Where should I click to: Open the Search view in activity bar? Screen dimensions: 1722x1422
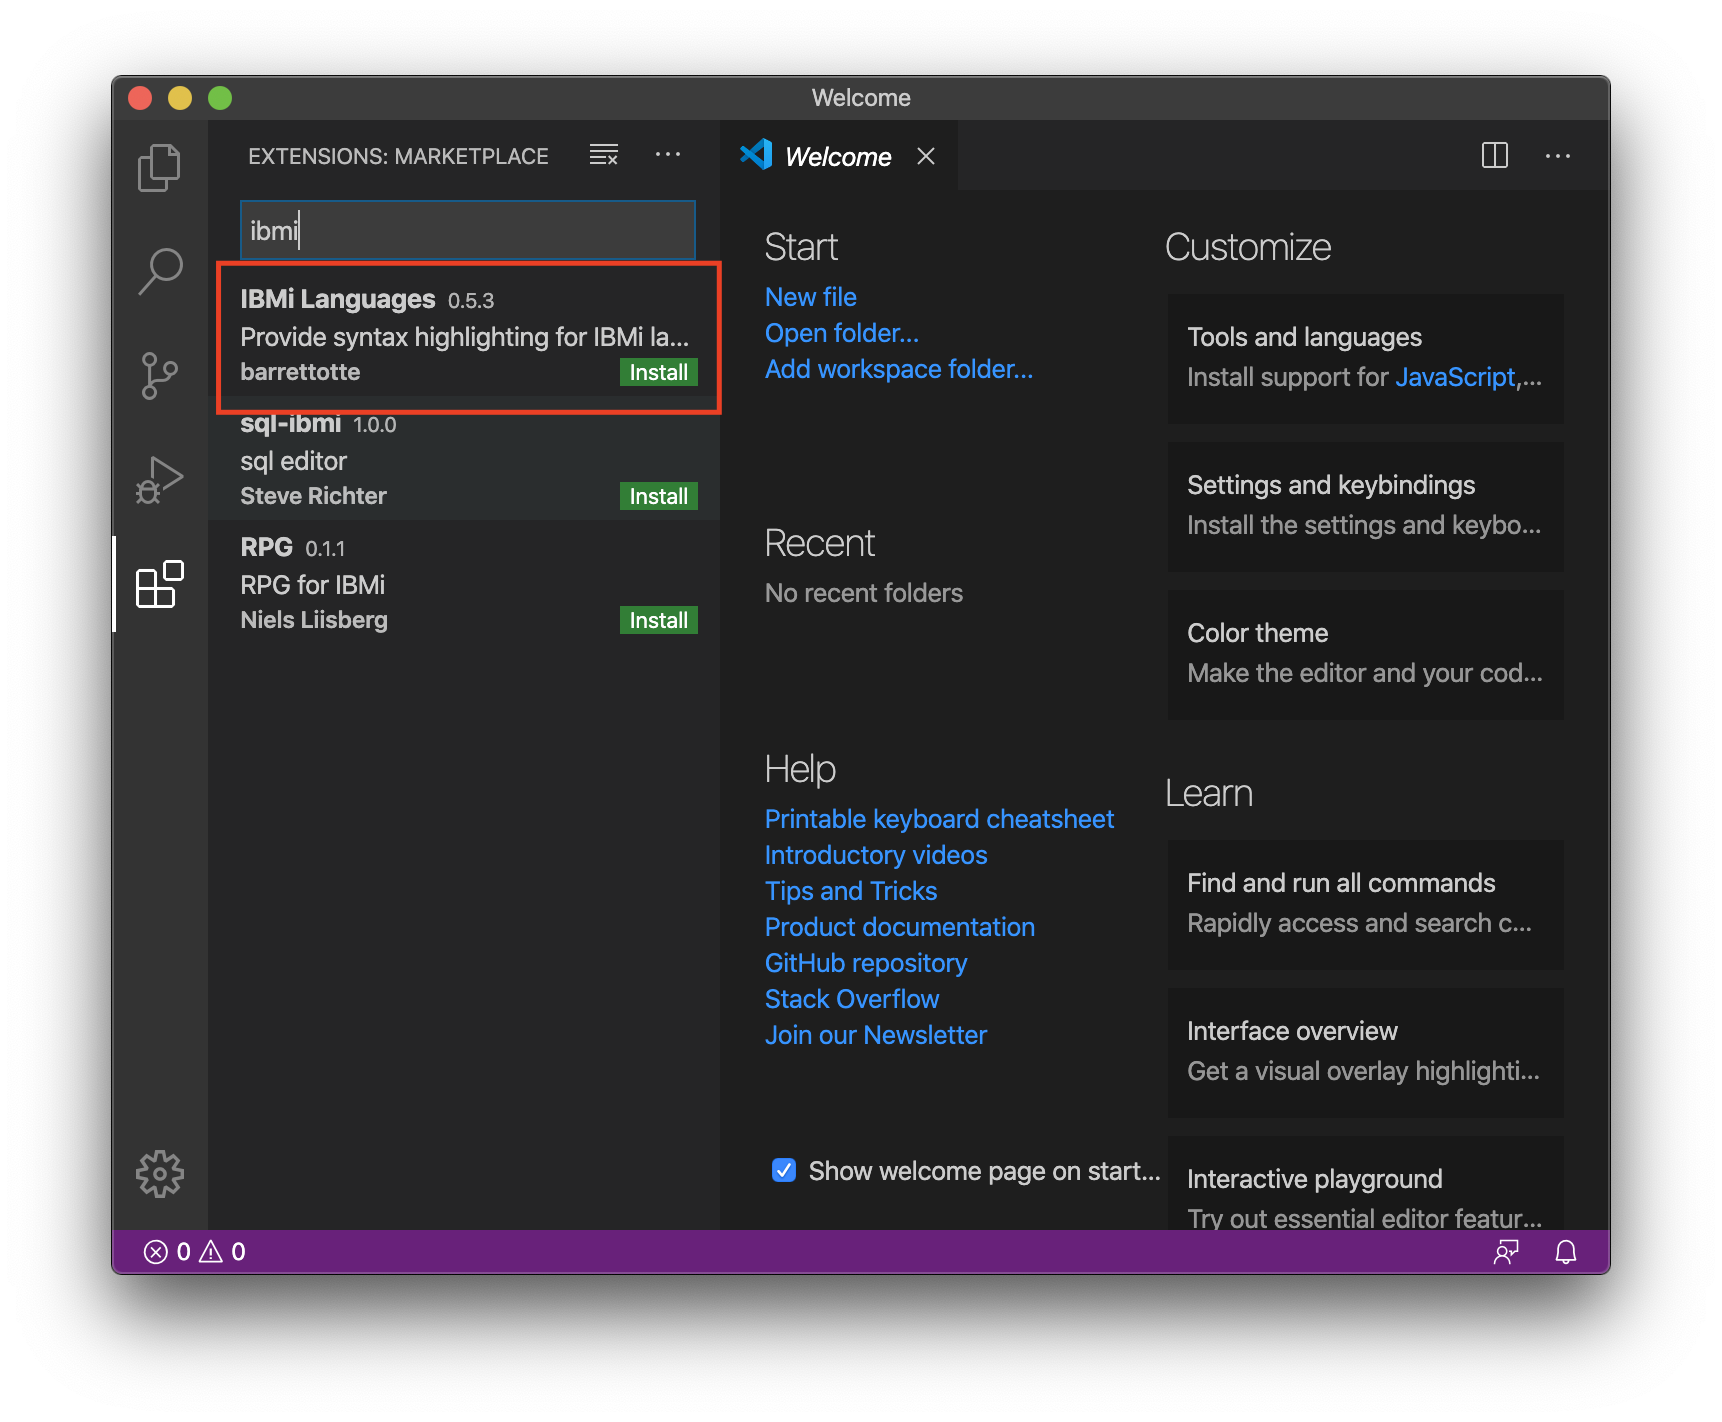coord(159,272)
